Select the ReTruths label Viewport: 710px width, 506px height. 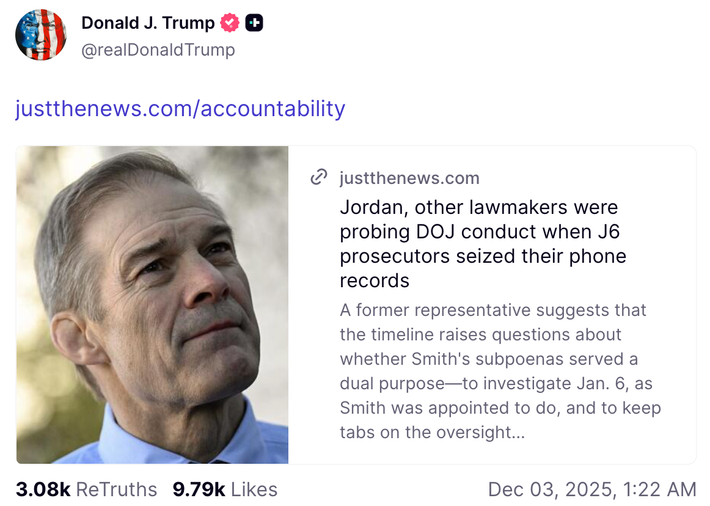pyautogui.click(x=117, y=489)
